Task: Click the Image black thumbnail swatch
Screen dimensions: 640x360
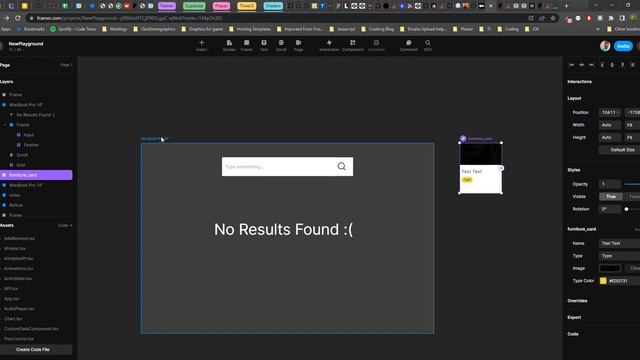Action: (610, 268)
